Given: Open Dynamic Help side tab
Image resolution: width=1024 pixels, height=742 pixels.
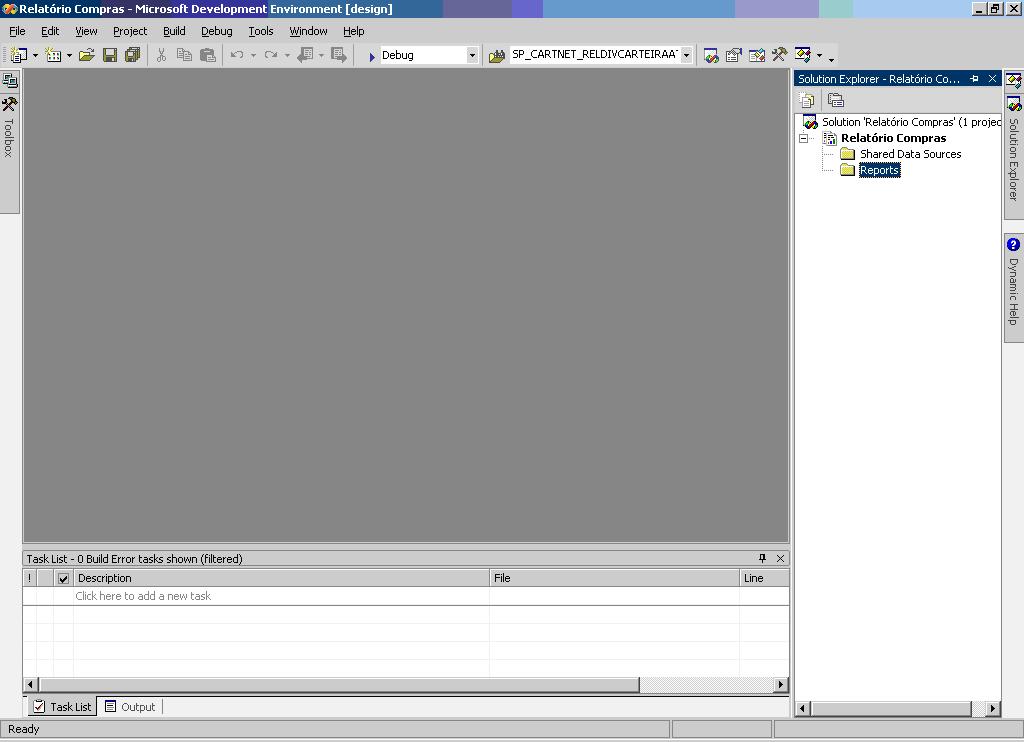Looking at the screenshot, I should pos(1013,284).
